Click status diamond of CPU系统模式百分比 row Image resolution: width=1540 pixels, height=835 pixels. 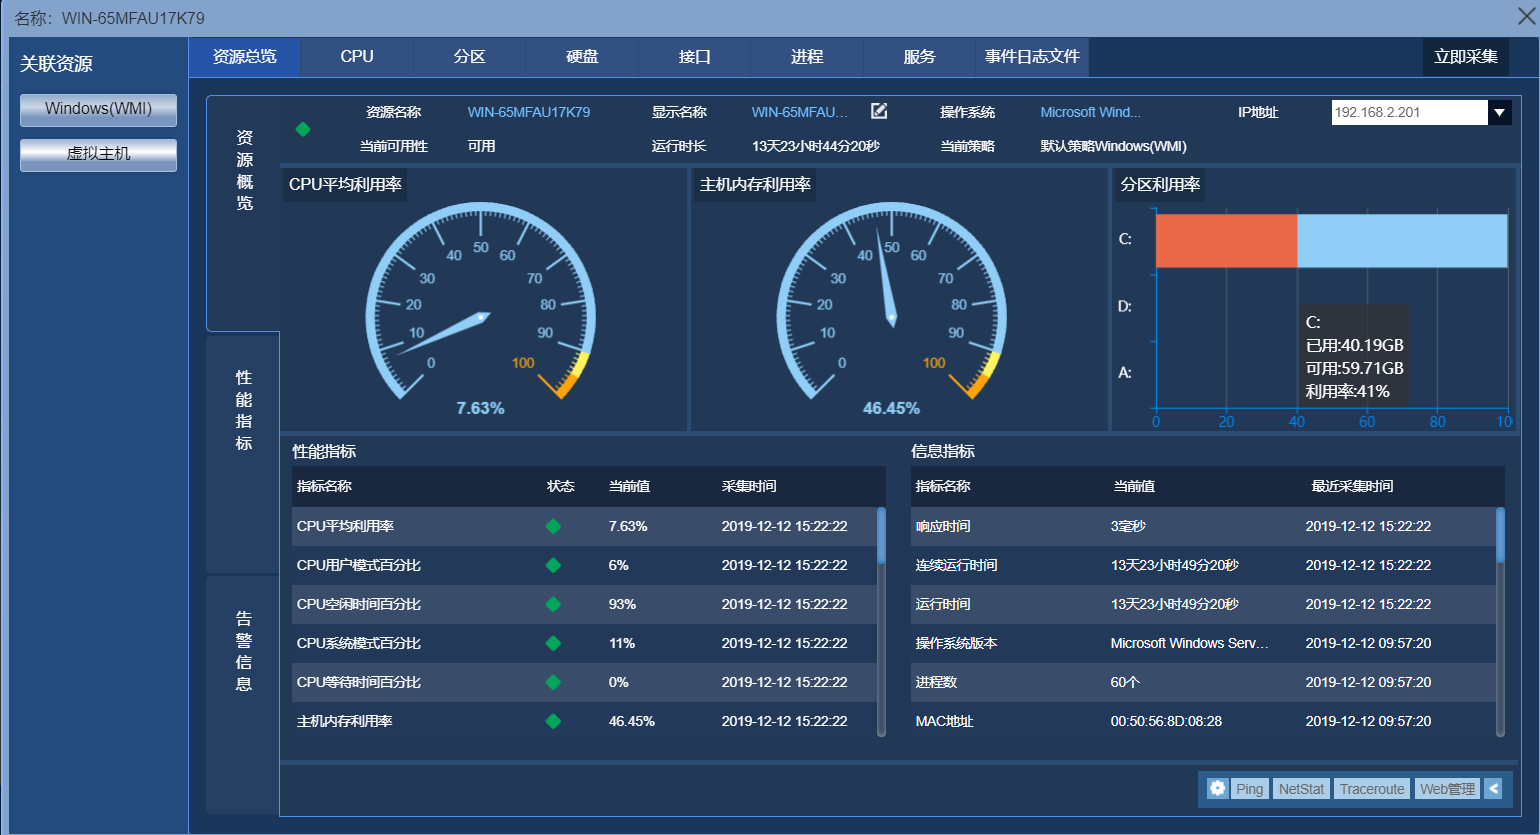click(553, 643)
